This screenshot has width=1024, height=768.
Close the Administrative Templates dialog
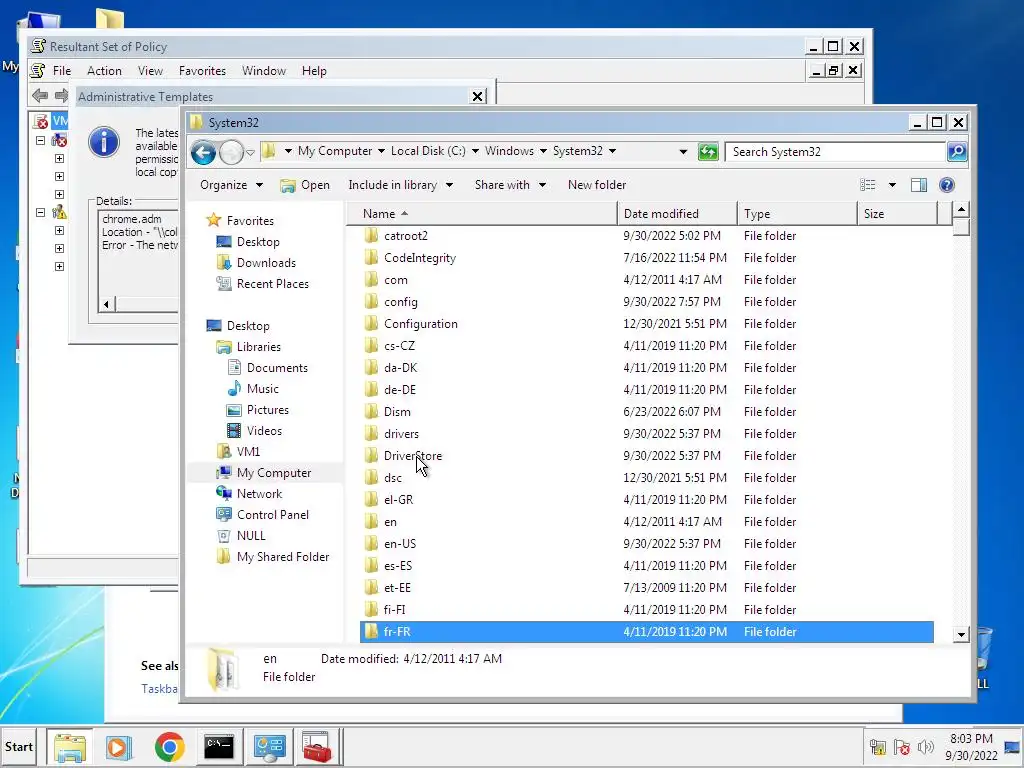pyautogui.click(x=478, y=97)
